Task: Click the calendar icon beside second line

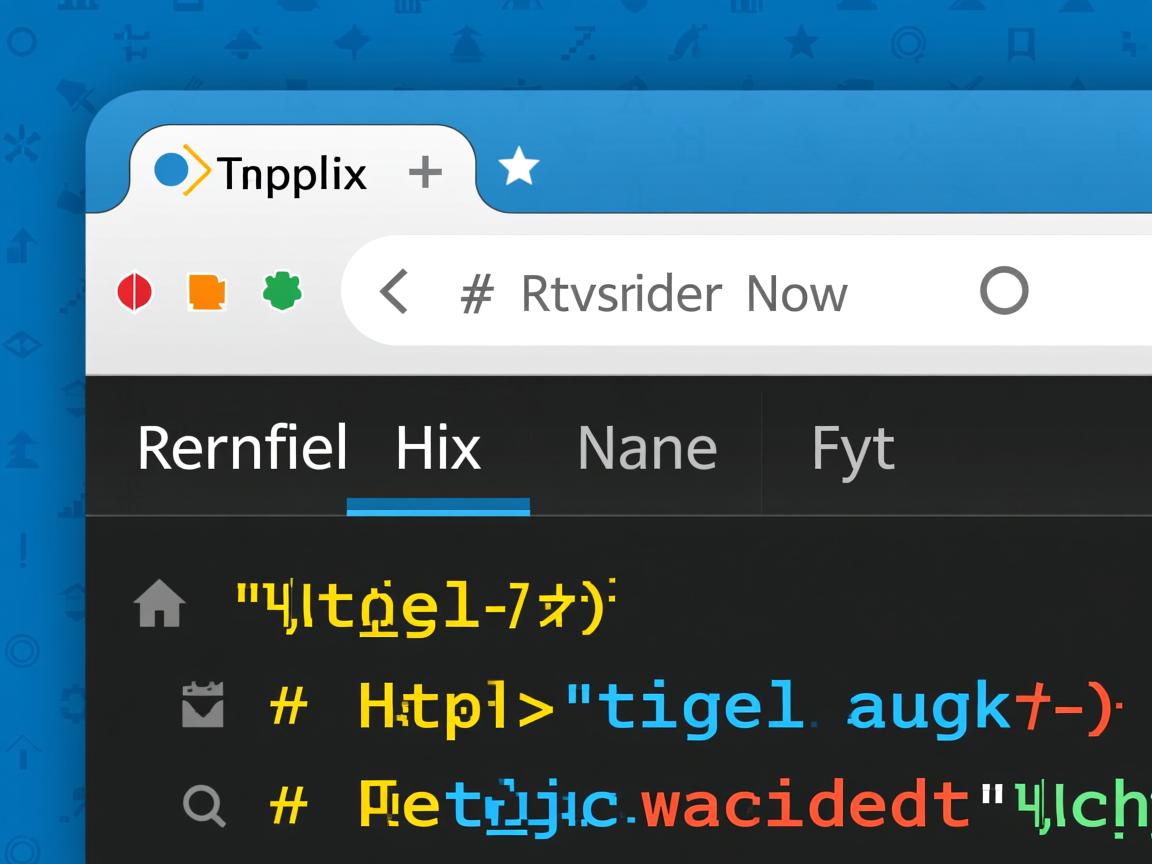Action: click(203, 705)
